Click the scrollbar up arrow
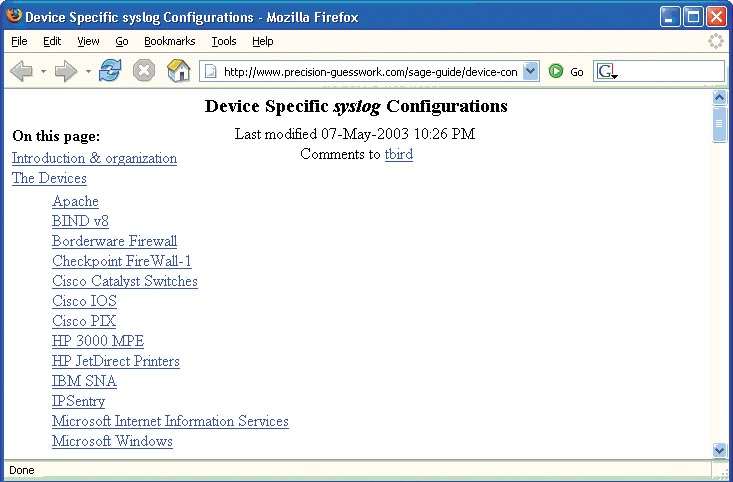 pos(719,97)
